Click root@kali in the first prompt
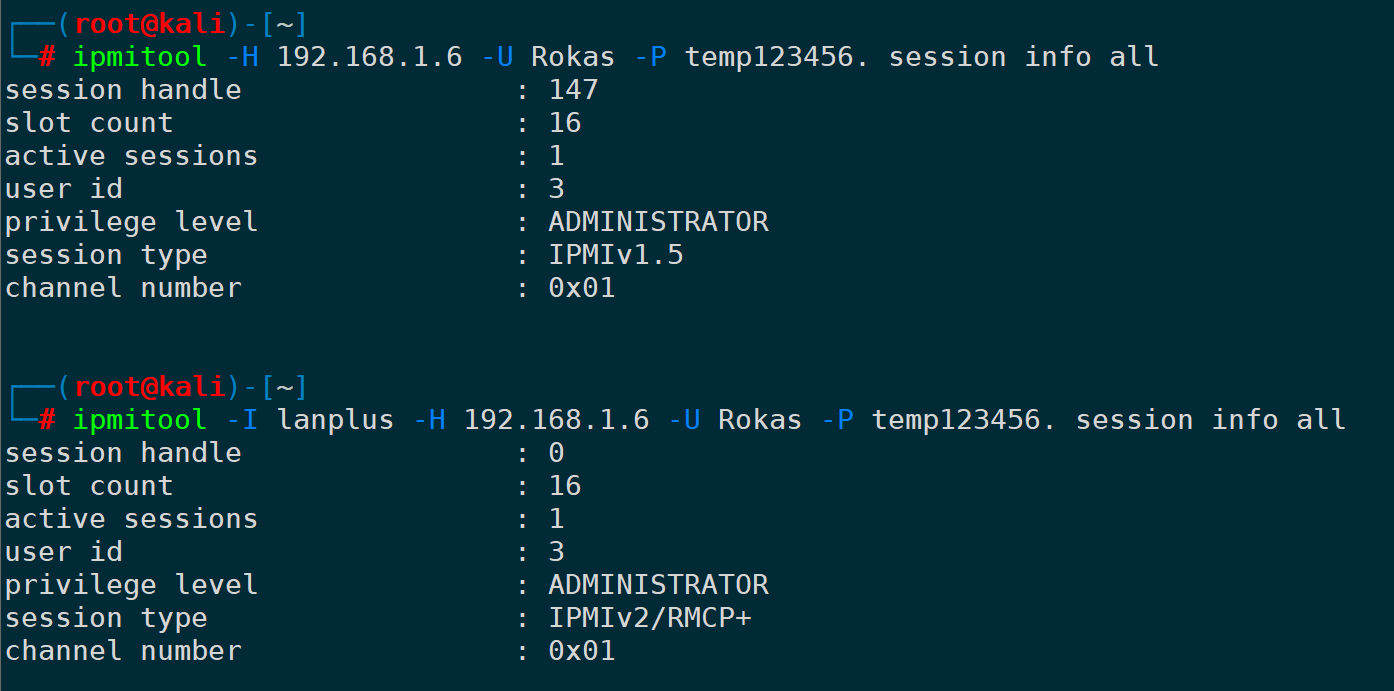Screen dimensions: 1394x691 150,24
